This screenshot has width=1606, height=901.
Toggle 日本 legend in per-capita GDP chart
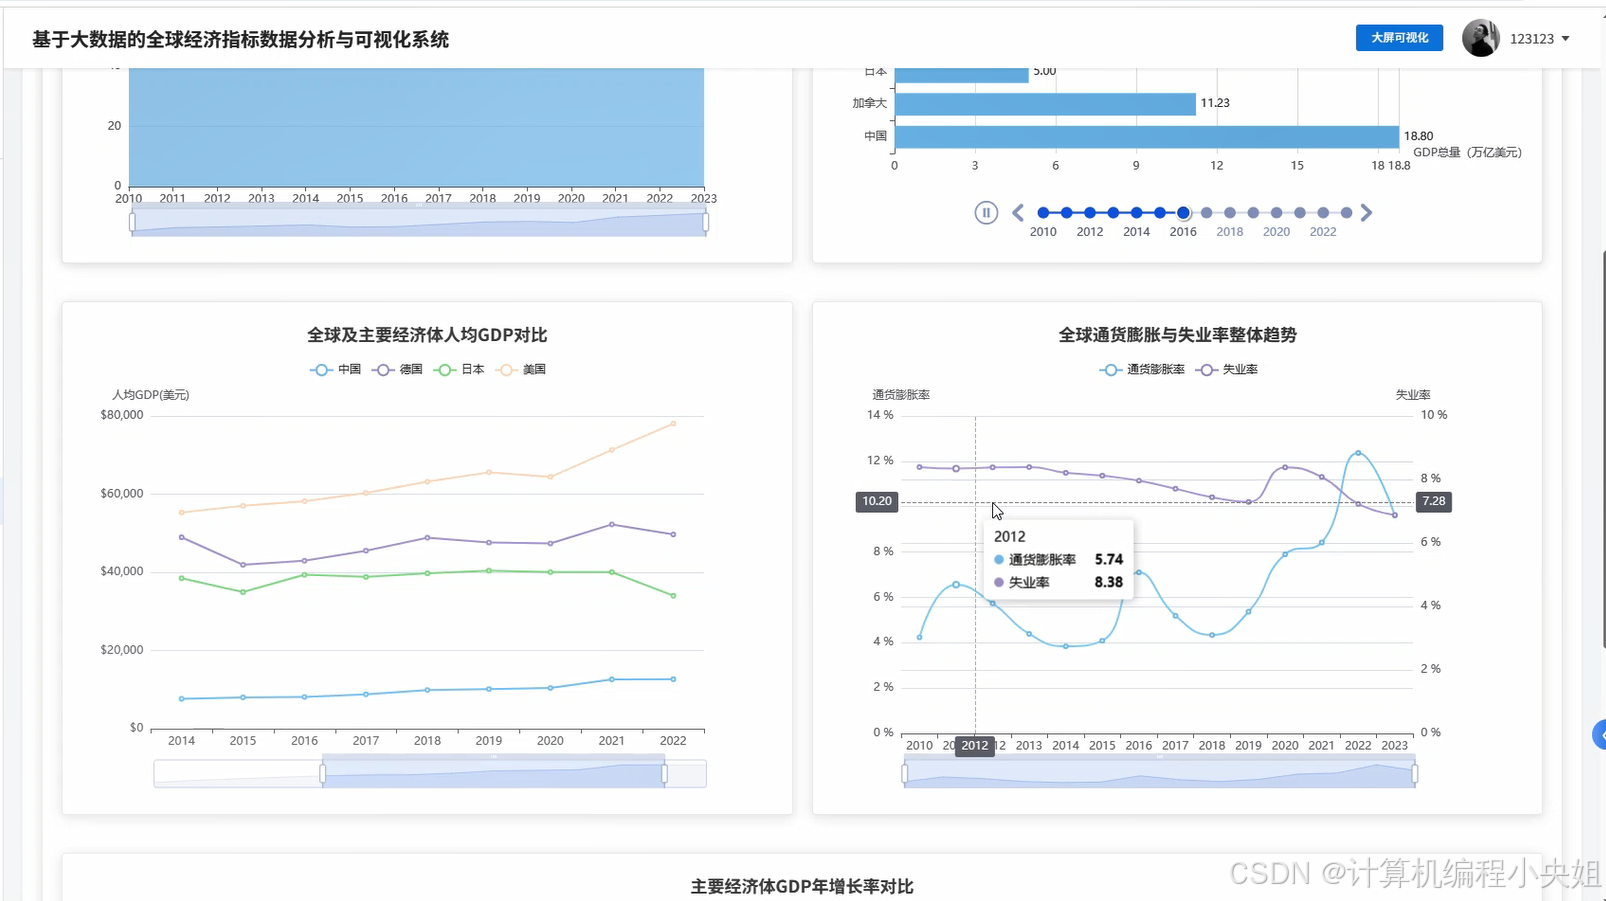click(459, 369)
